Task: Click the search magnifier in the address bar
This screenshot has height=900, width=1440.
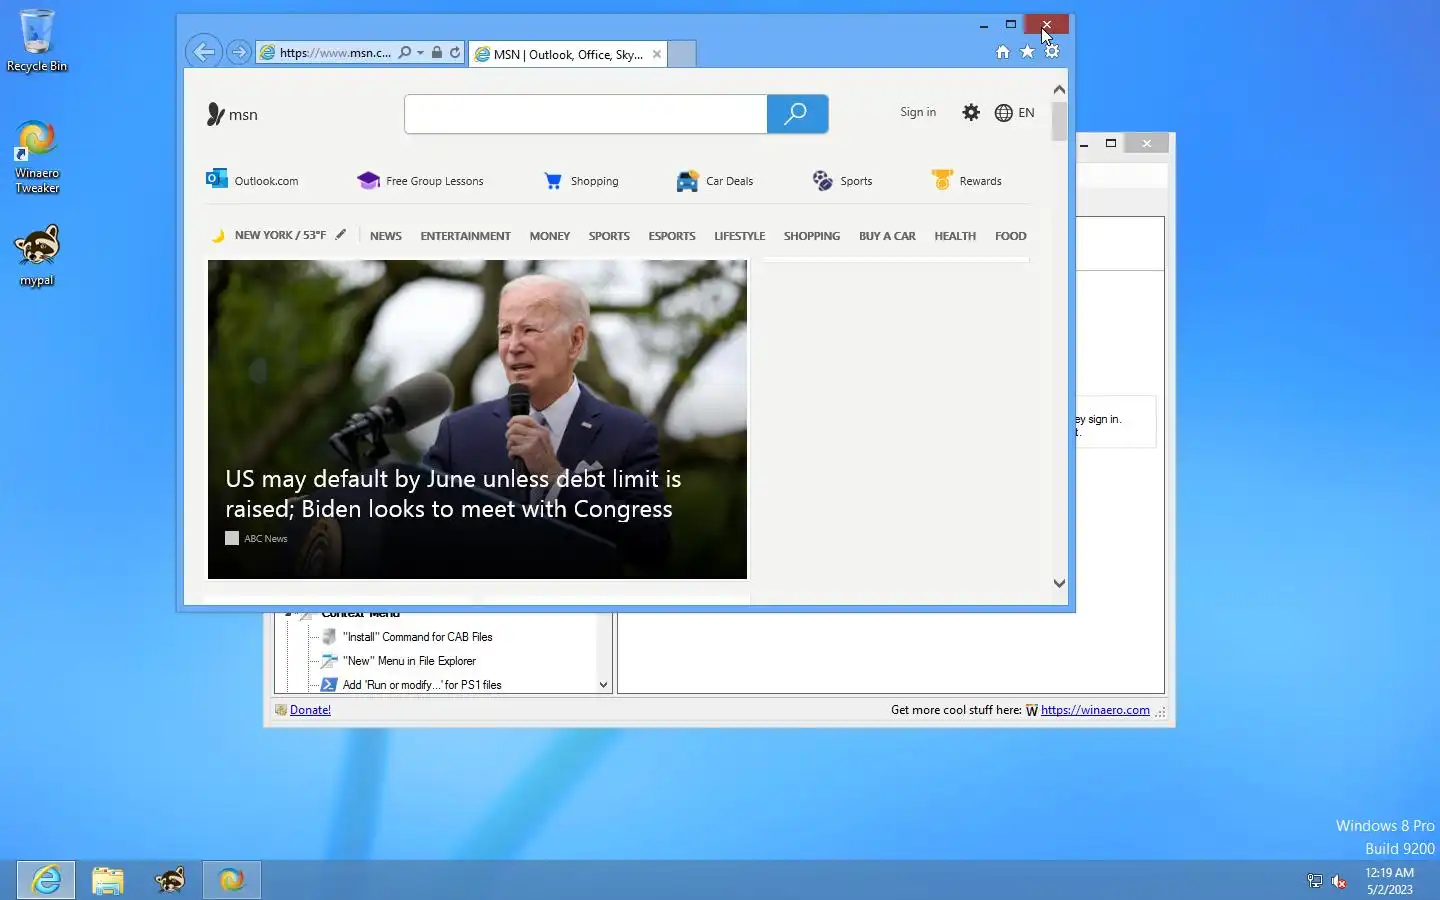Action: coord(404,53)
